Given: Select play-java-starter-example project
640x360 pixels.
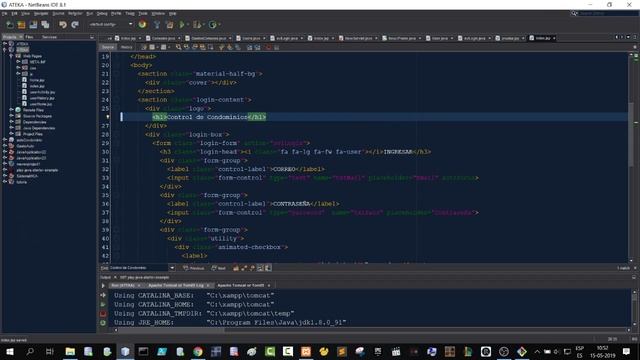Looking at the screenshot, I should (37, 170).
